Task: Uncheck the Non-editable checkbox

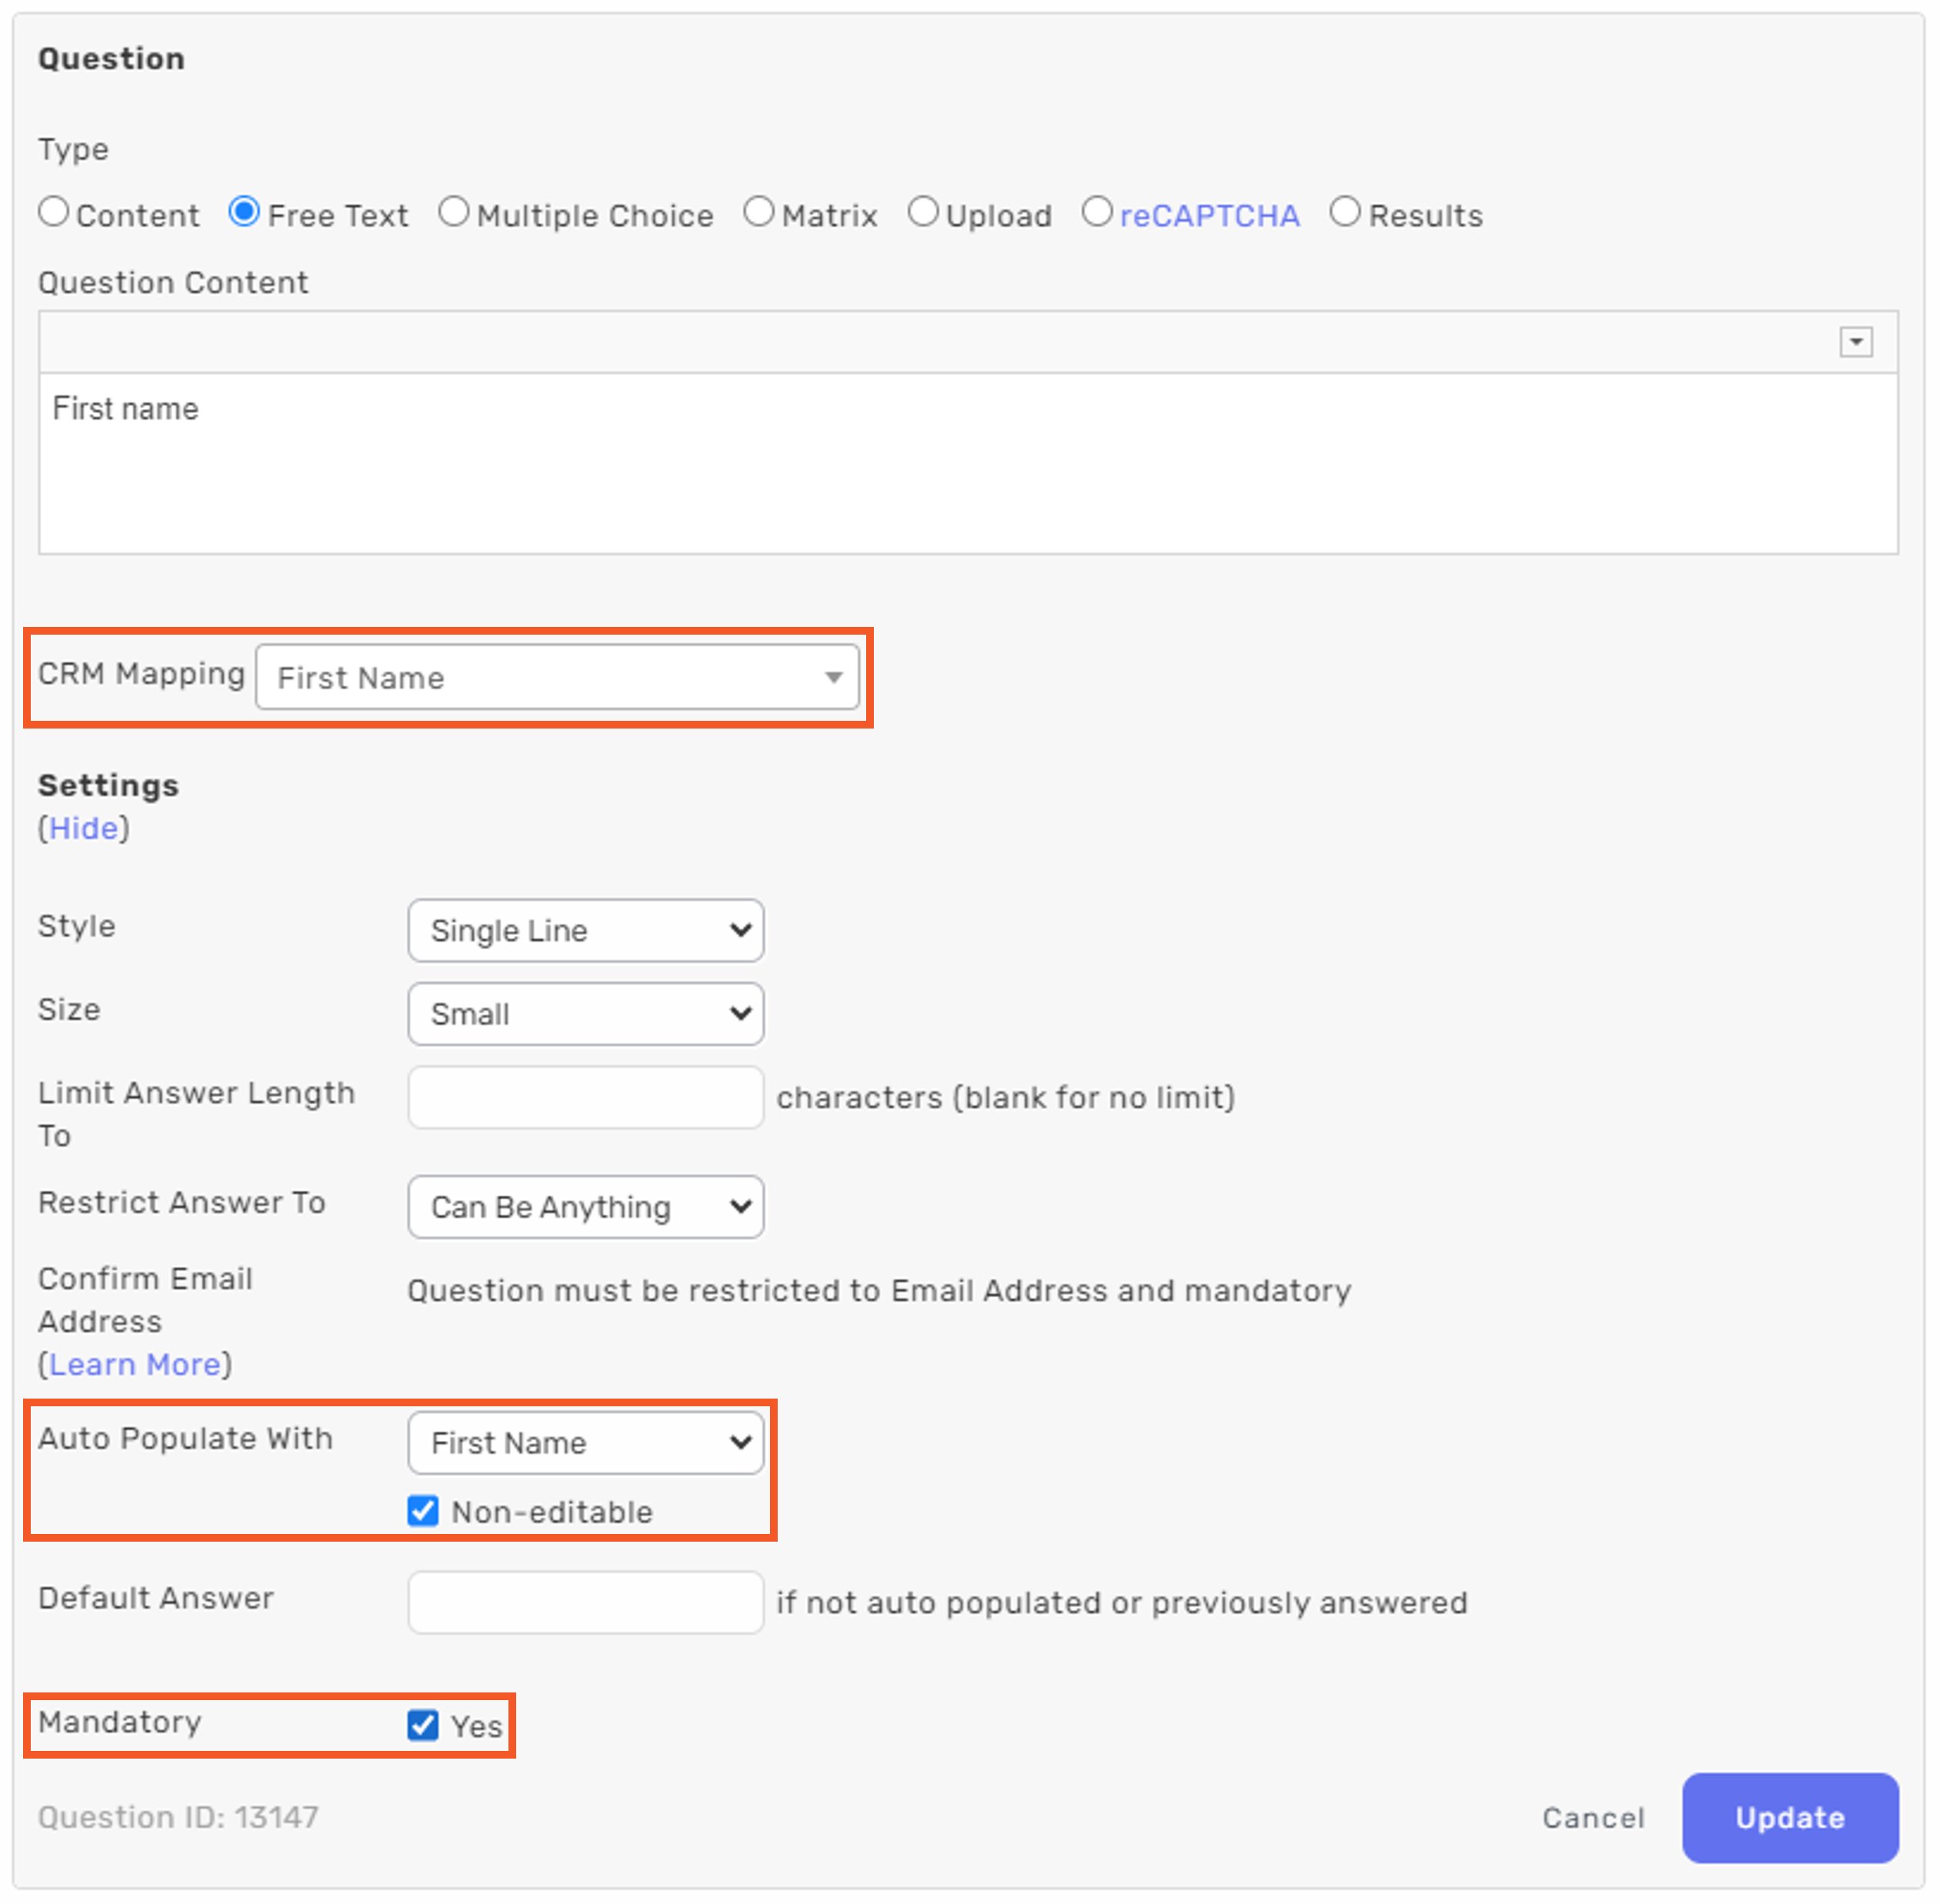Action: [x=423, y=1510]
